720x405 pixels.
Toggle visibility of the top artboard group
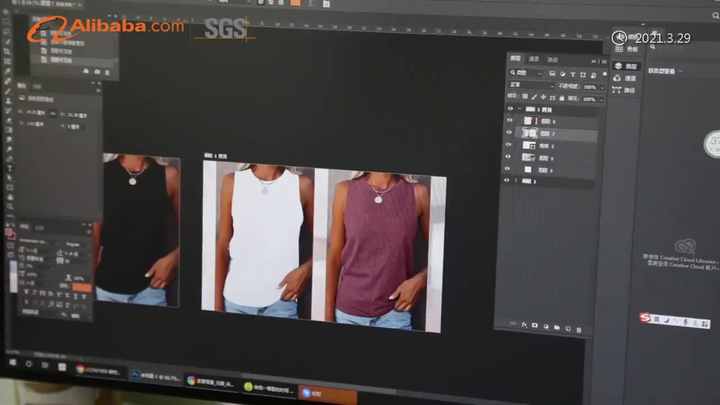click(x=510, y=109)
